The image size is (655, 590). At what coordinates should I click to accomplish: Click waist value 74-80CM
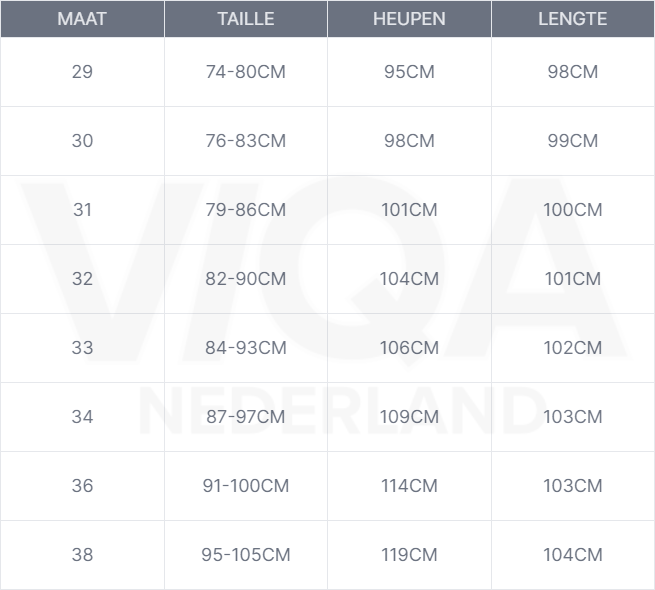tap(245, 72)
